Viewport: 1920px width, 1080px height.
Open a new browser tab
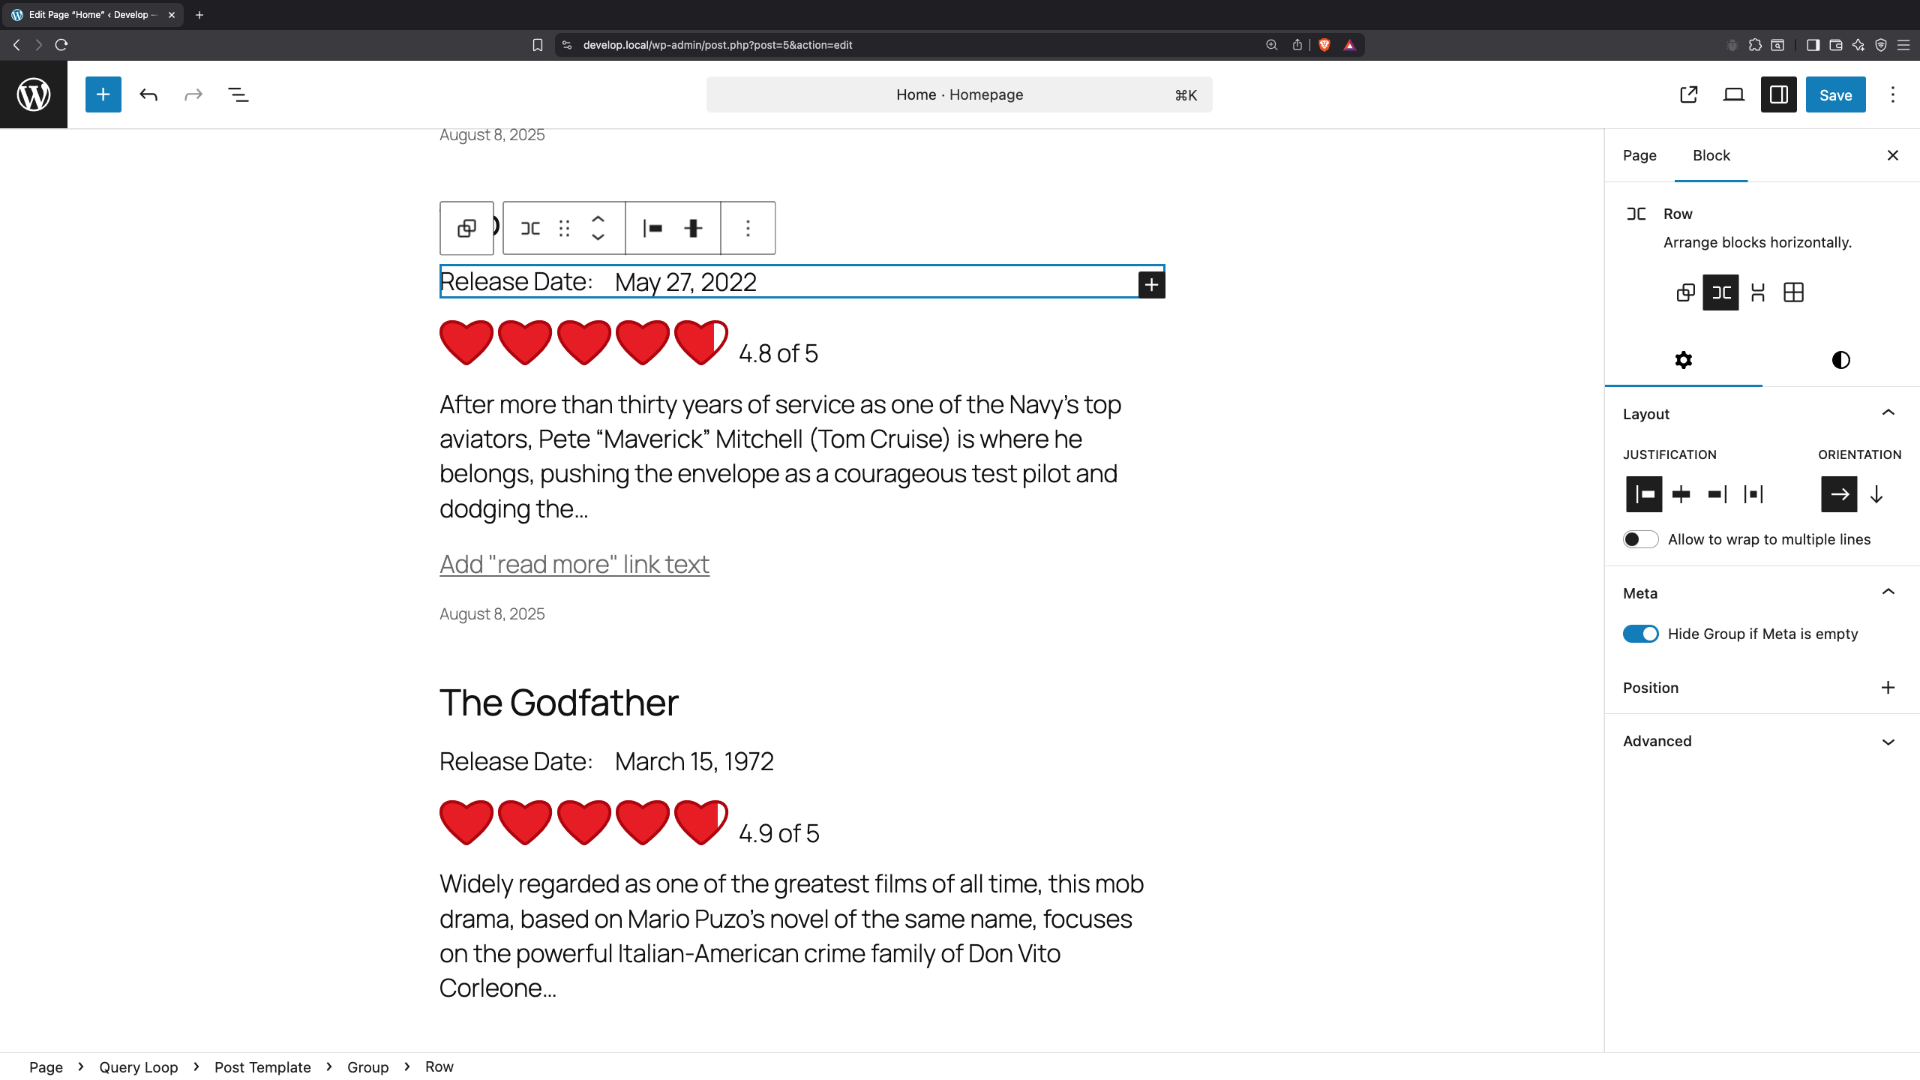click(x=199, y=15)
